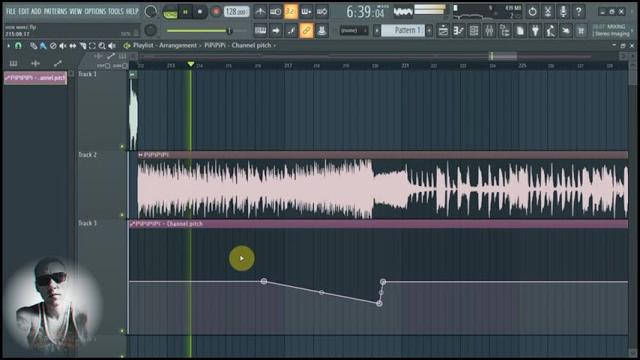The width and height of the screenshot is (640, 360).
Task: Click the Playlist - Arrangement breadcrumb
Action: [164, 45]
